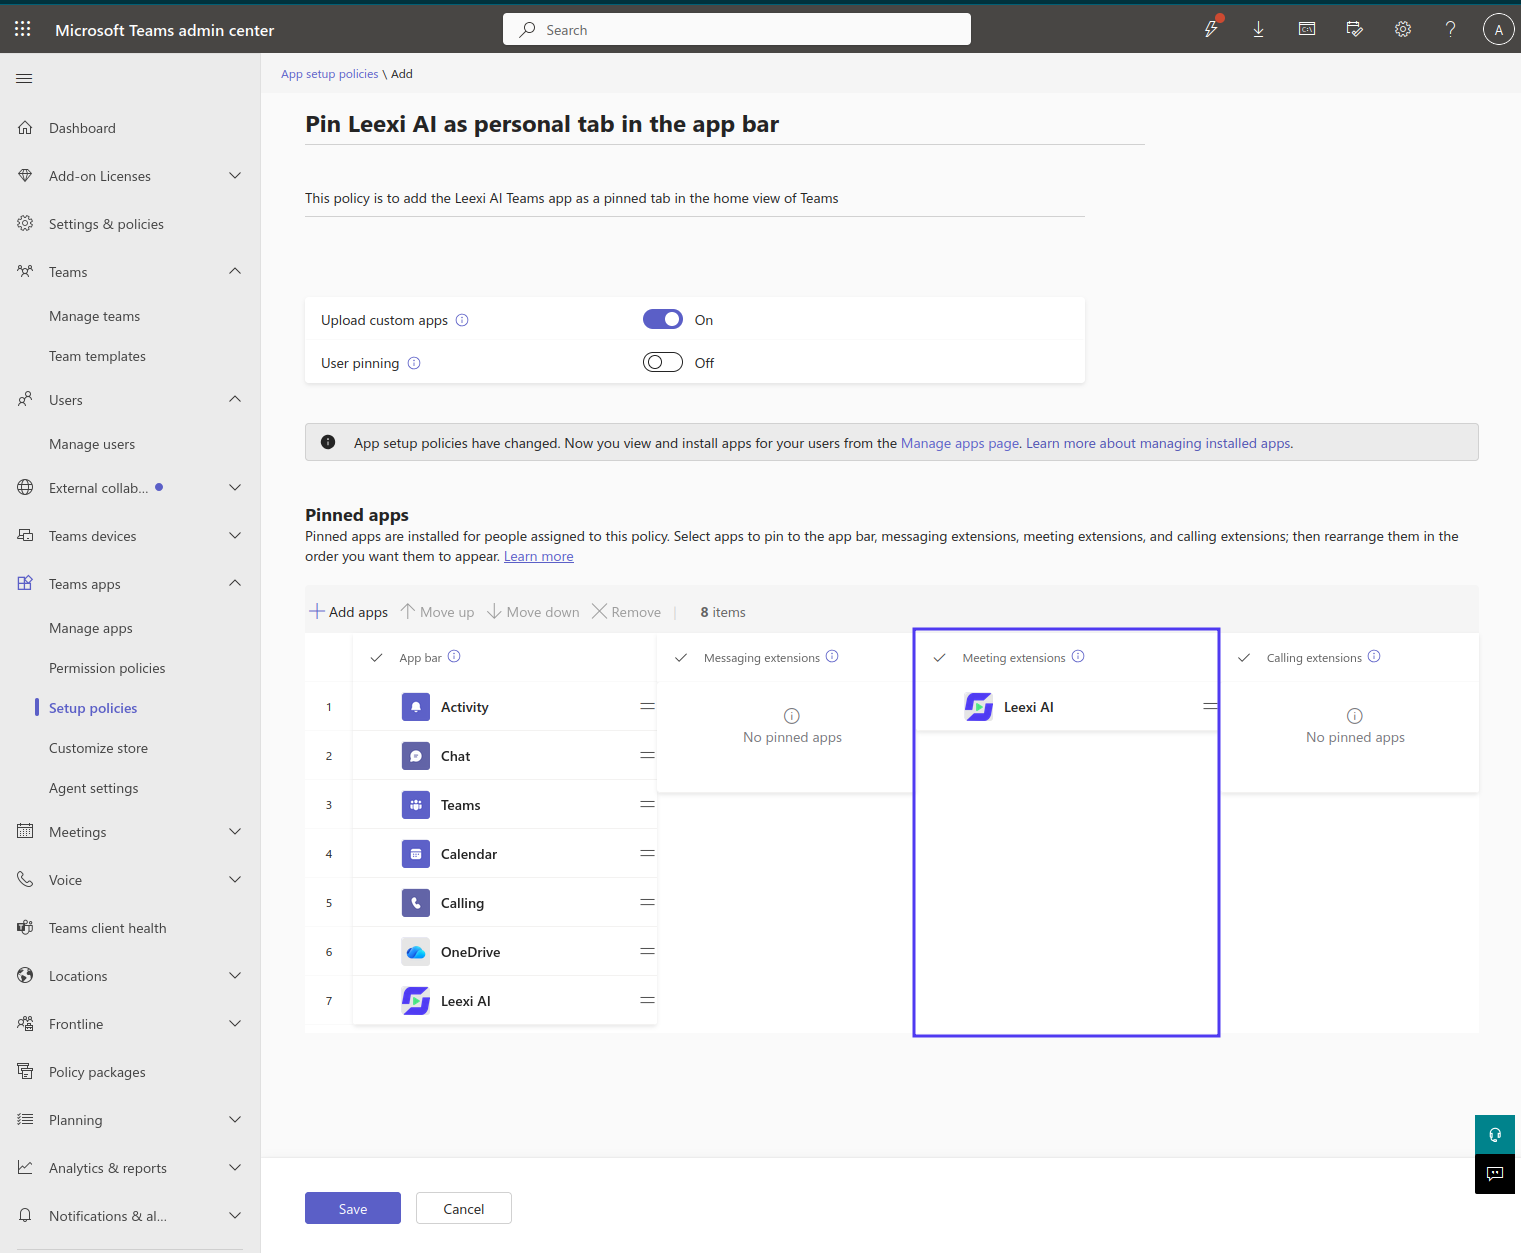Click the Messaging extensions info icon
The height and width of the screenshot is (1253, 1521).
[x=832, y=656]
